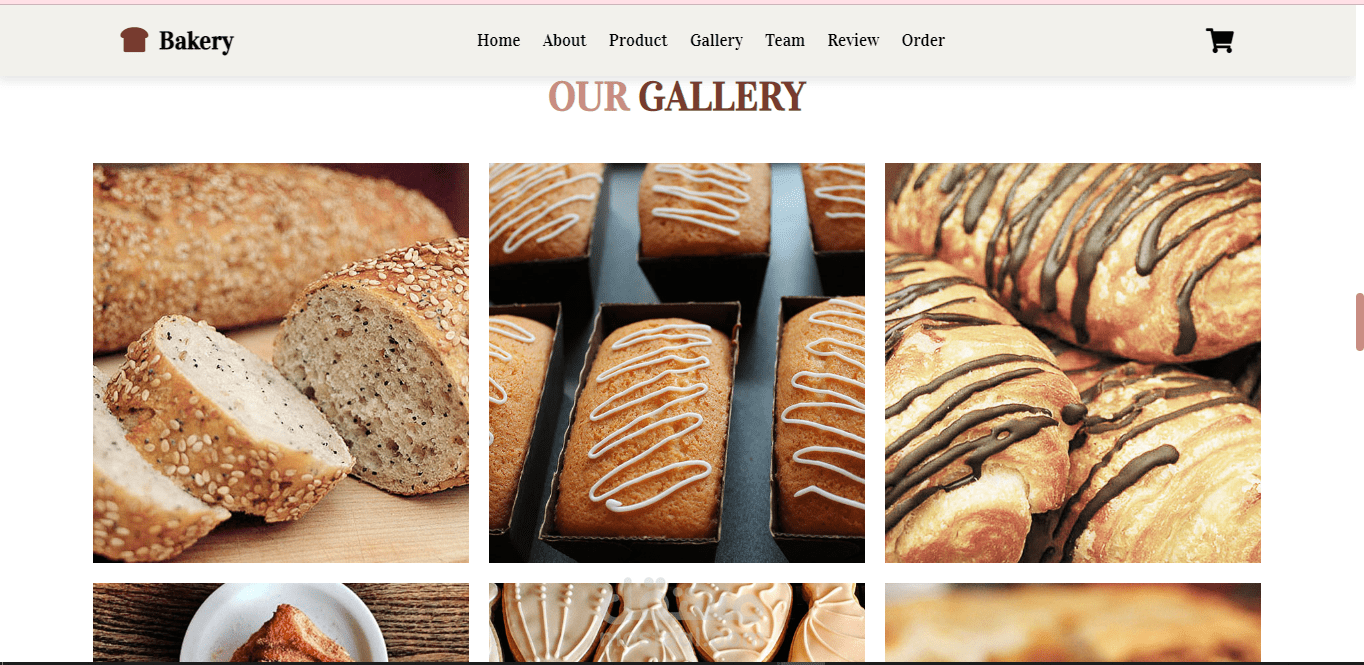
Task: Navigate to Product in the navbar
Action: pyautogui.click(x=638, y=40)
